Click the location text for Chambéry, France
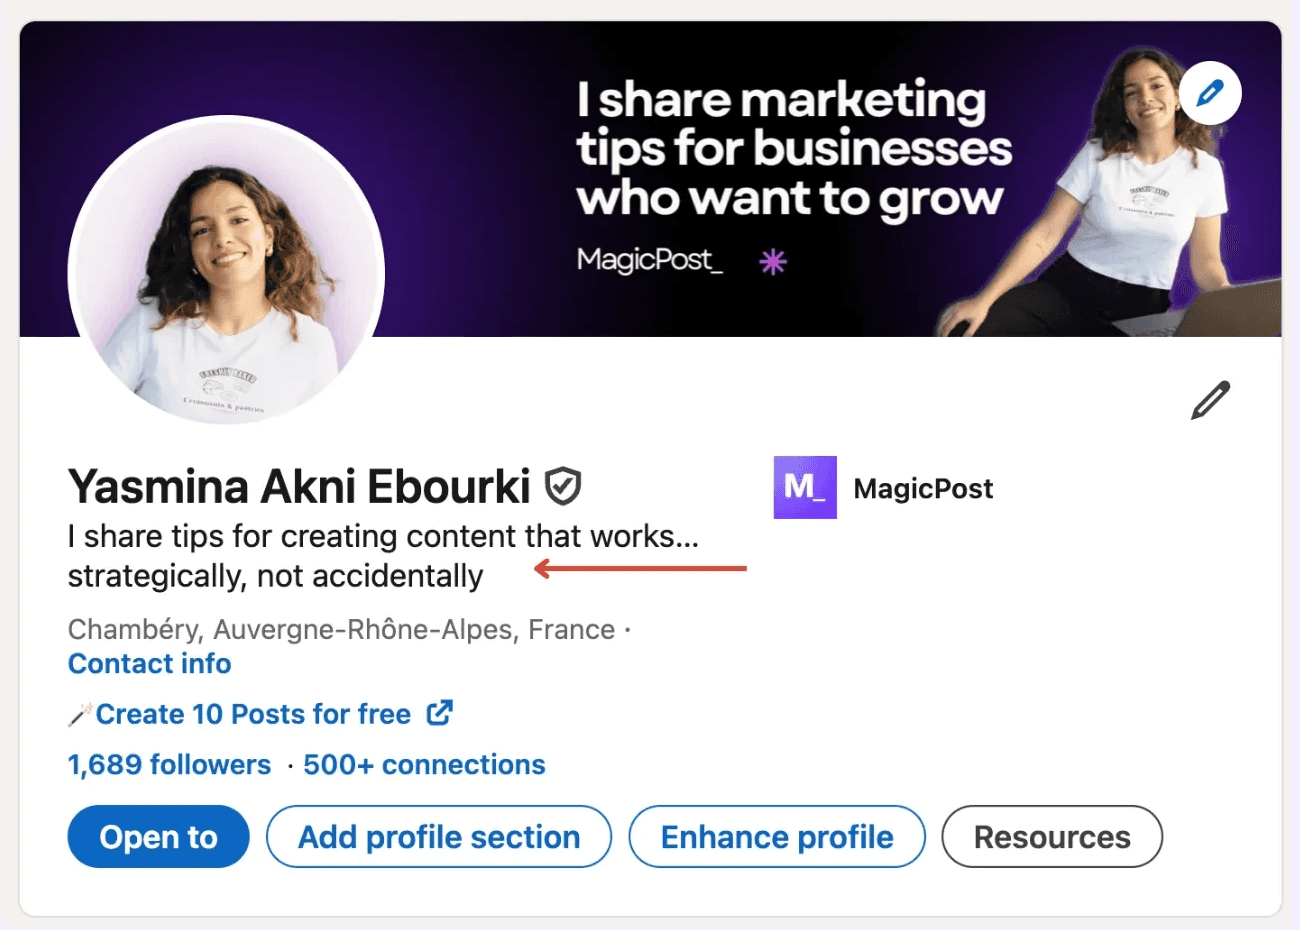The height and width of the screenshot is (930, 1300). pyautogui.click(x=340, y=629)
